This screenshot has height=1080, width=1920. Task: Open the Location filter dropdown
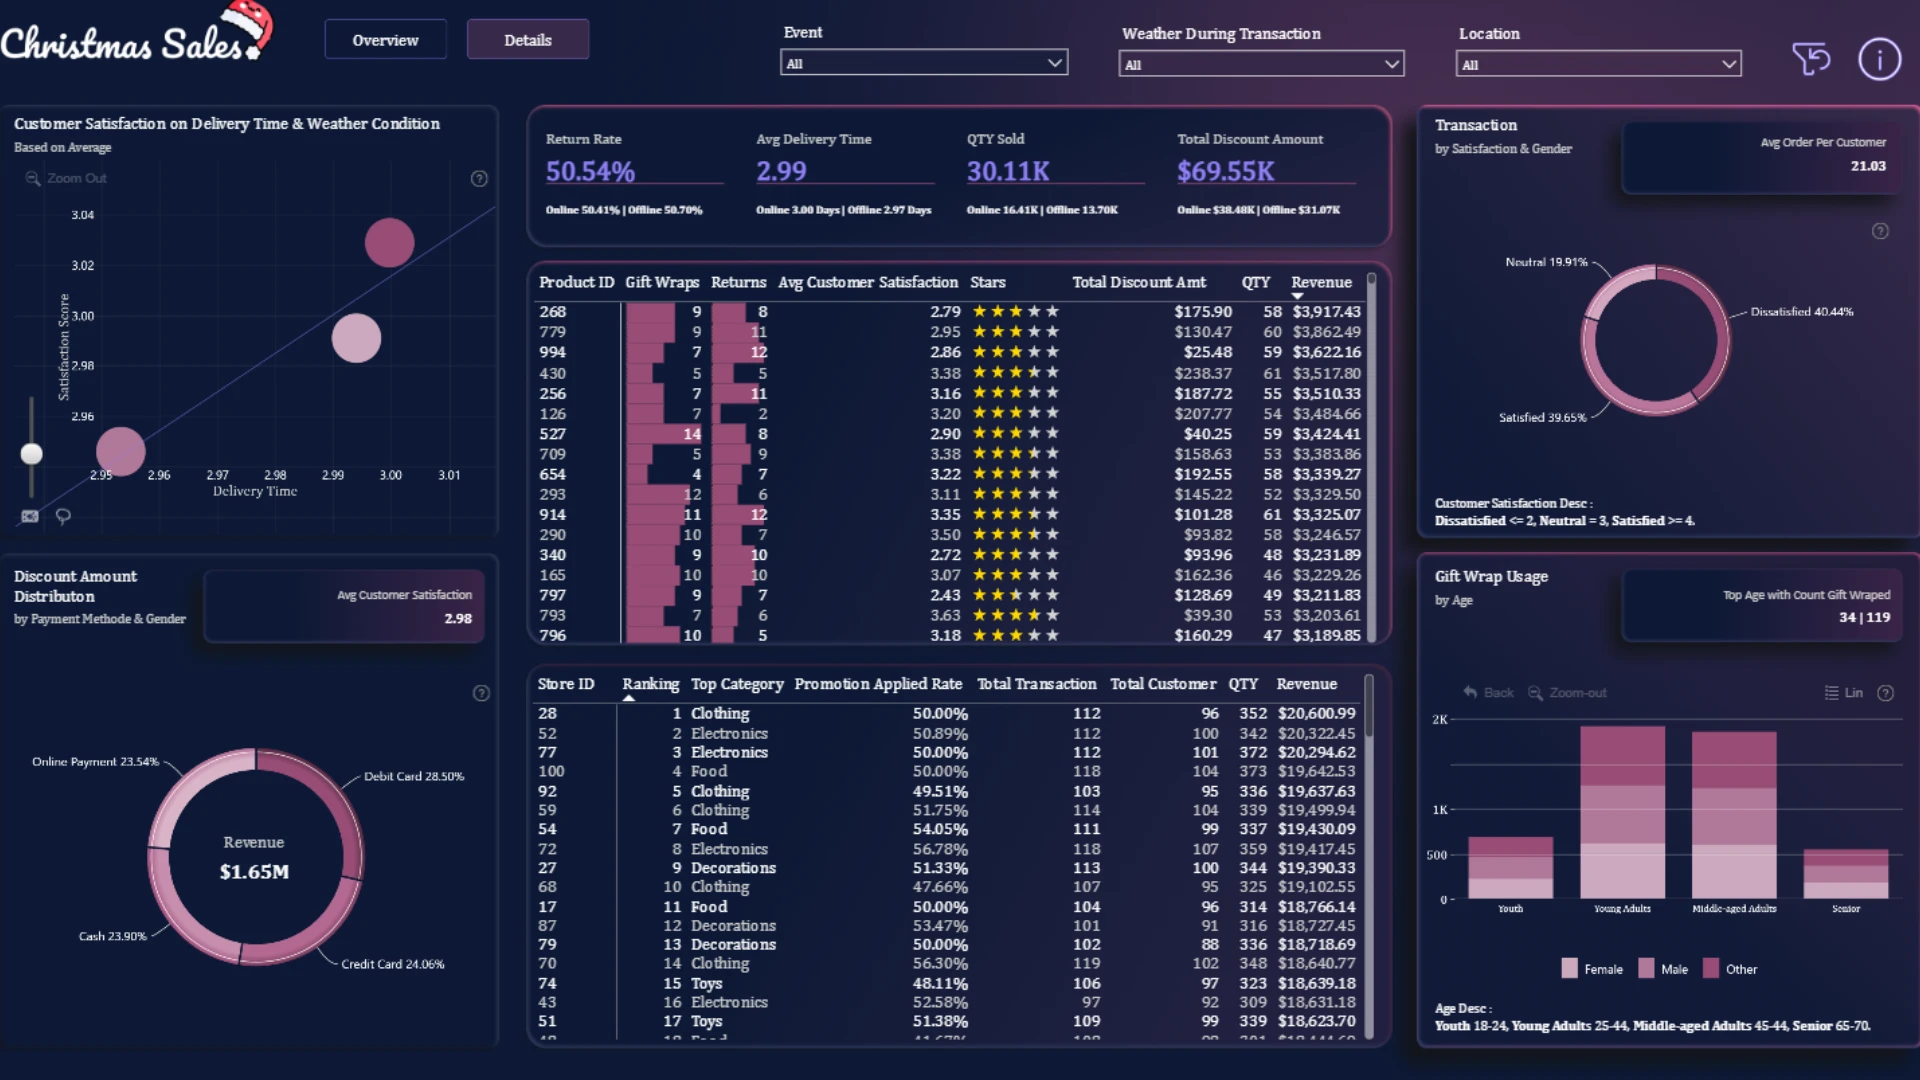pos(1598,64)
